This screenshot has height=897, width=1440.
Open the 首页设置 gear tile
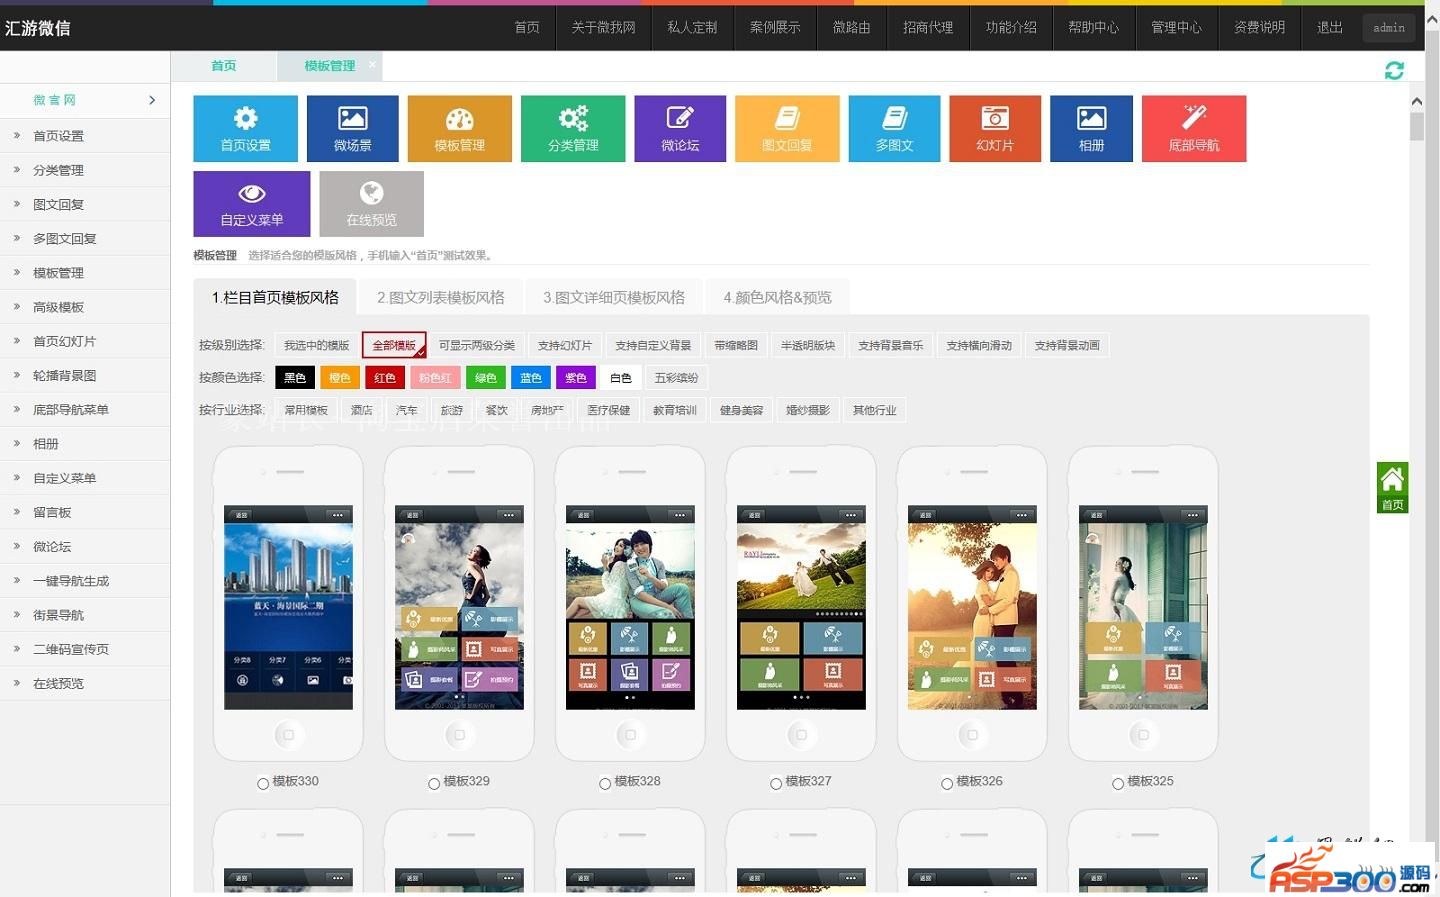point(245,128)
